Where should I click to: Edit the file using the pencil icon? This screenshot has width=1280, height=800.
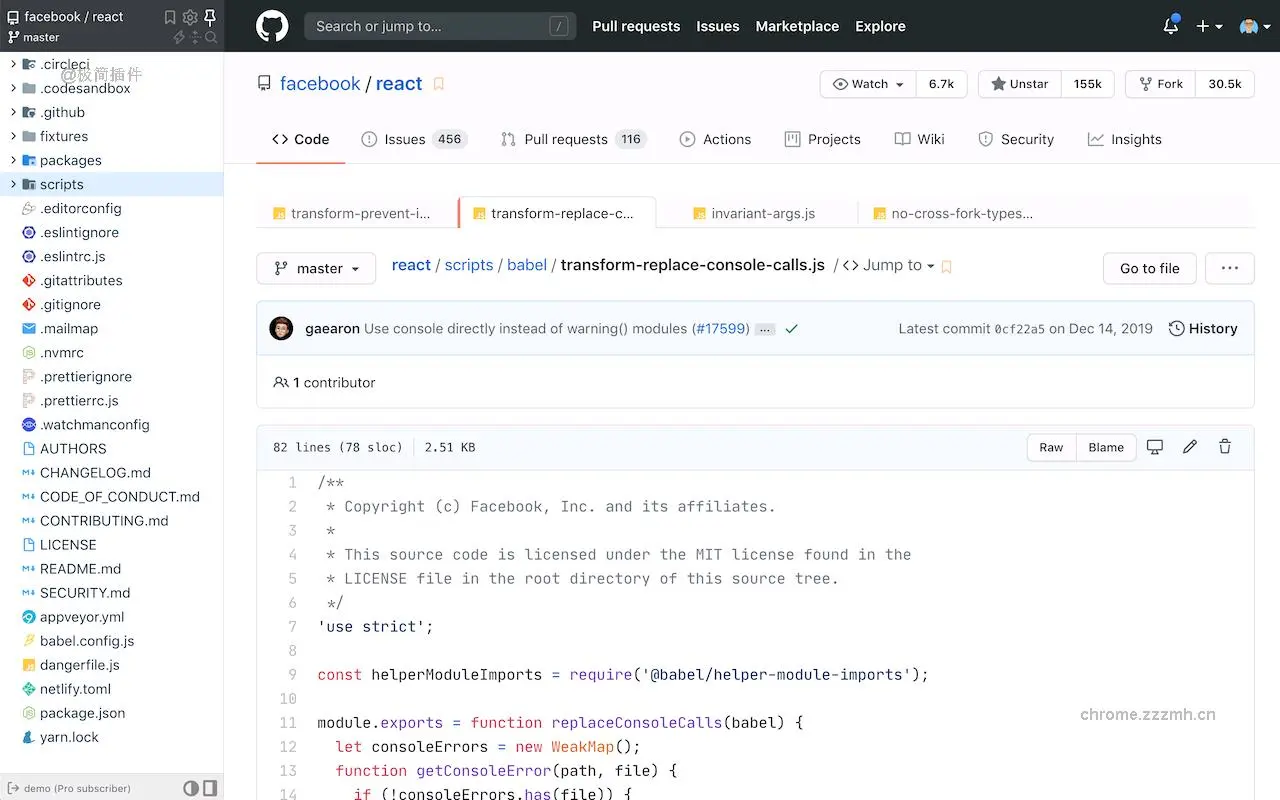click(1190, 447)
